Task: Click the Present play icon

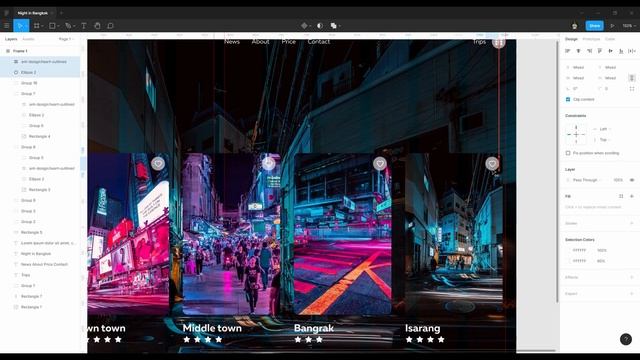Action: tap(612, 26)
